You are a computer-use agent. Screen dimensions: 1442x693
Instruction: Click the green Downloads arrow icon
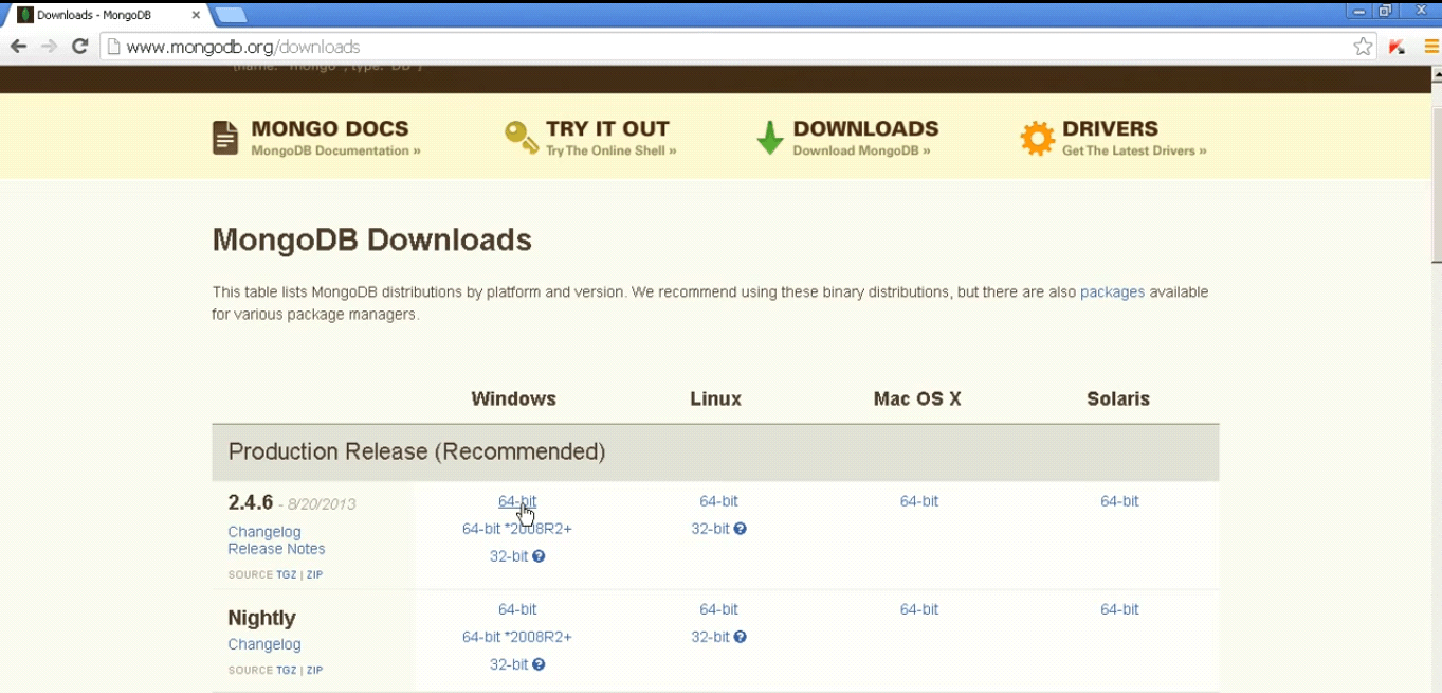pos(769,138)
